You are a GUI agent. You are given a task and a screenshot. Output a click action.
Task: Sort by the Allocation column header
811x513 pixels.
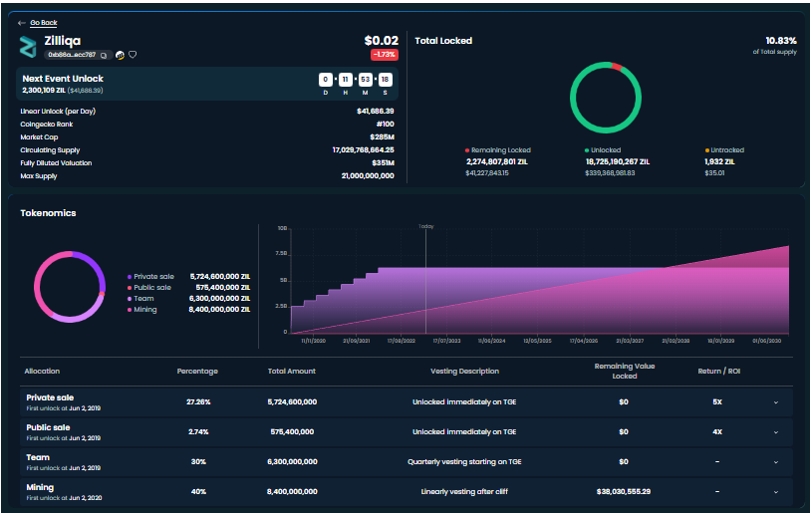pyautogui.click(x=42, y=371)
